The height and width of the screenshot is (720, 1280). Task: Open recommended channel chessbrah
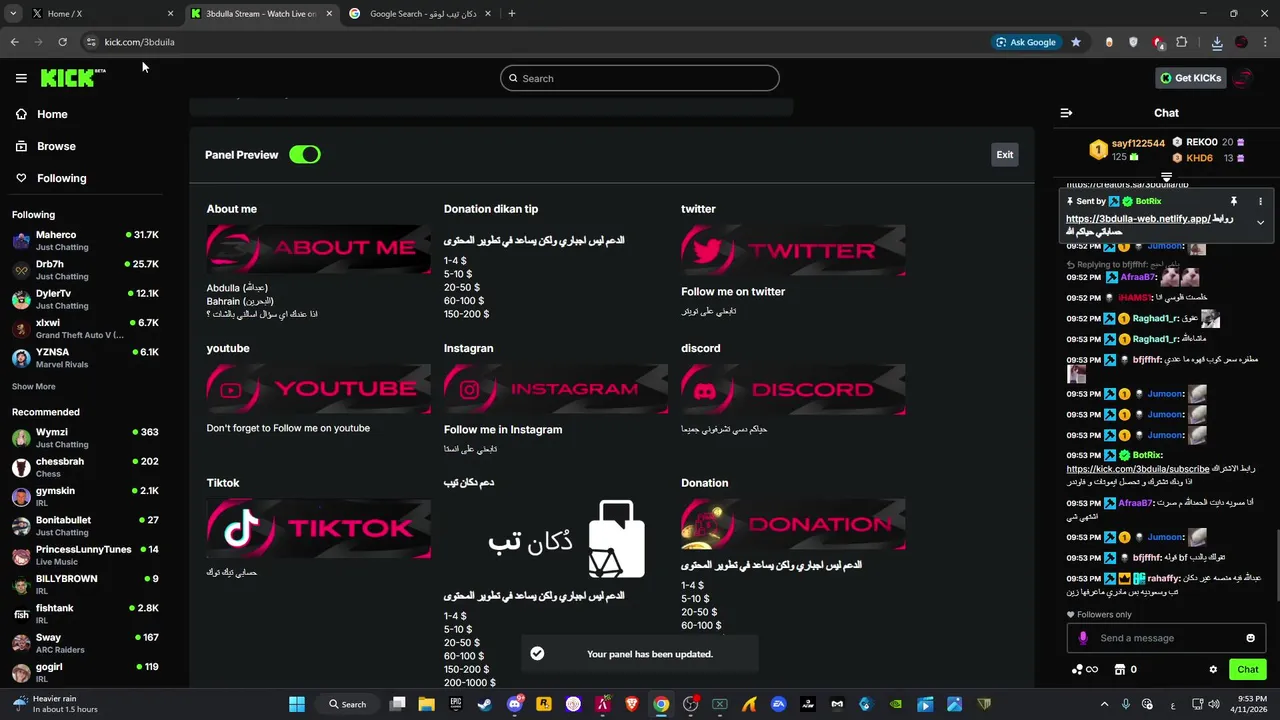[x=85, y=467]
